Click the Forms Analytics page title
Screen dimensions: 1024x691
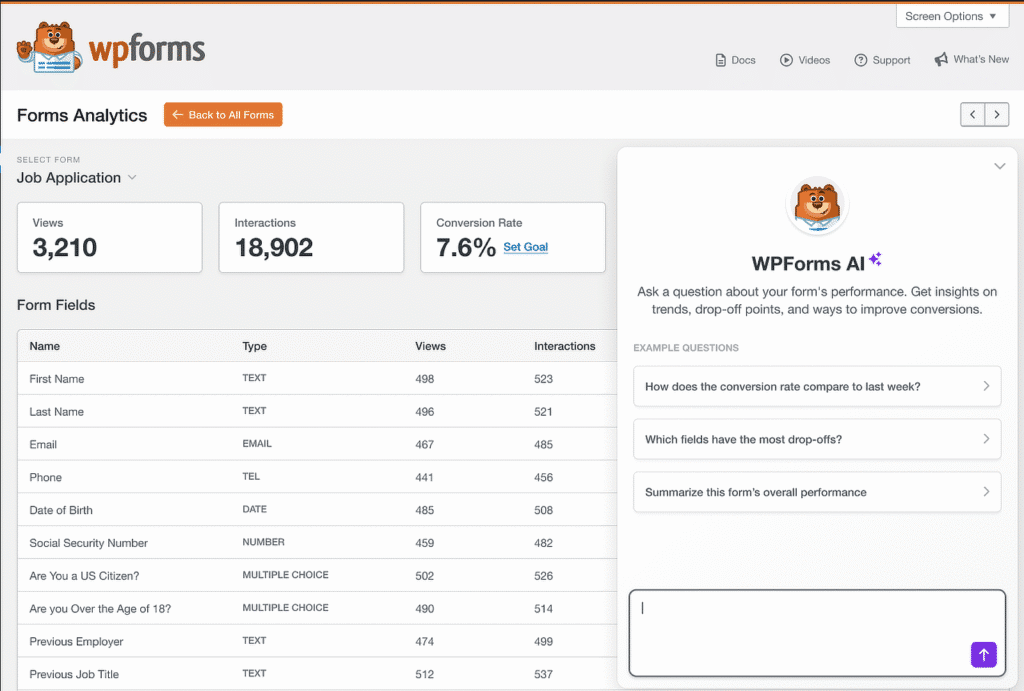82,116
